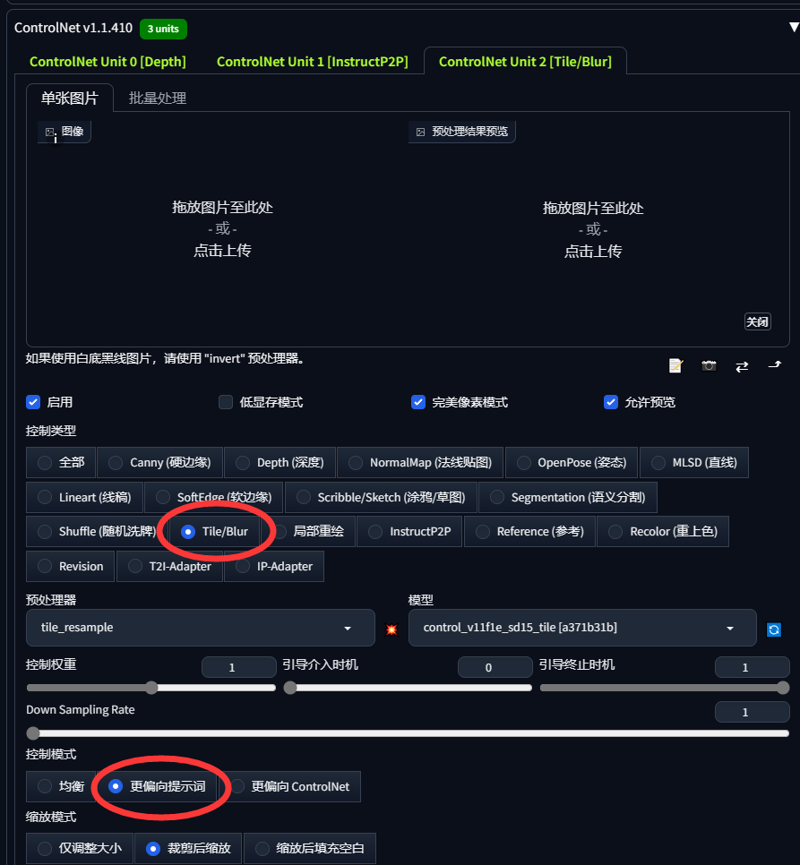Select T2I-Adapter control type radio
The width and height of the screenshot is (800, 865).
(169, 566)
